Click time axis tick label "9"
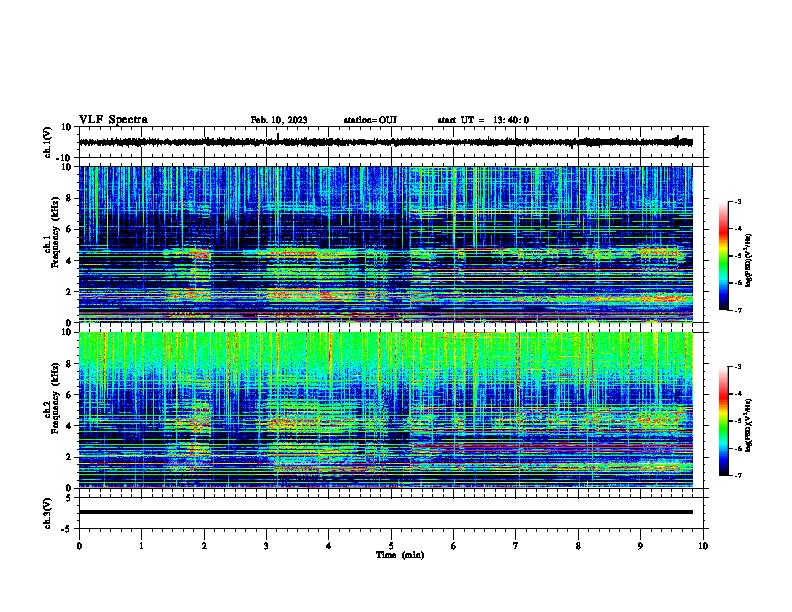792x612 pixels. pos(640,546)
